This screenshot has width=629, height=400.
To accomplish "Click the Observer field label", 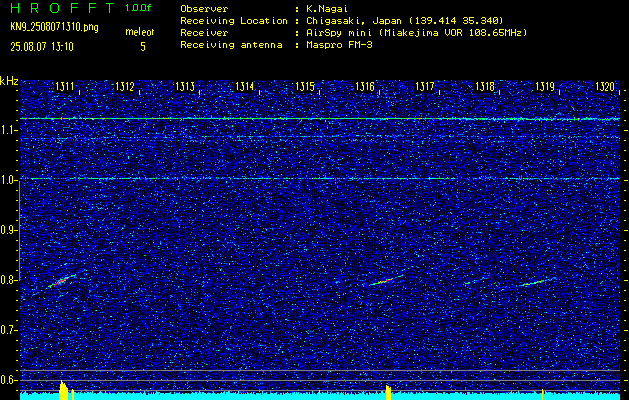I will [204, 9].
